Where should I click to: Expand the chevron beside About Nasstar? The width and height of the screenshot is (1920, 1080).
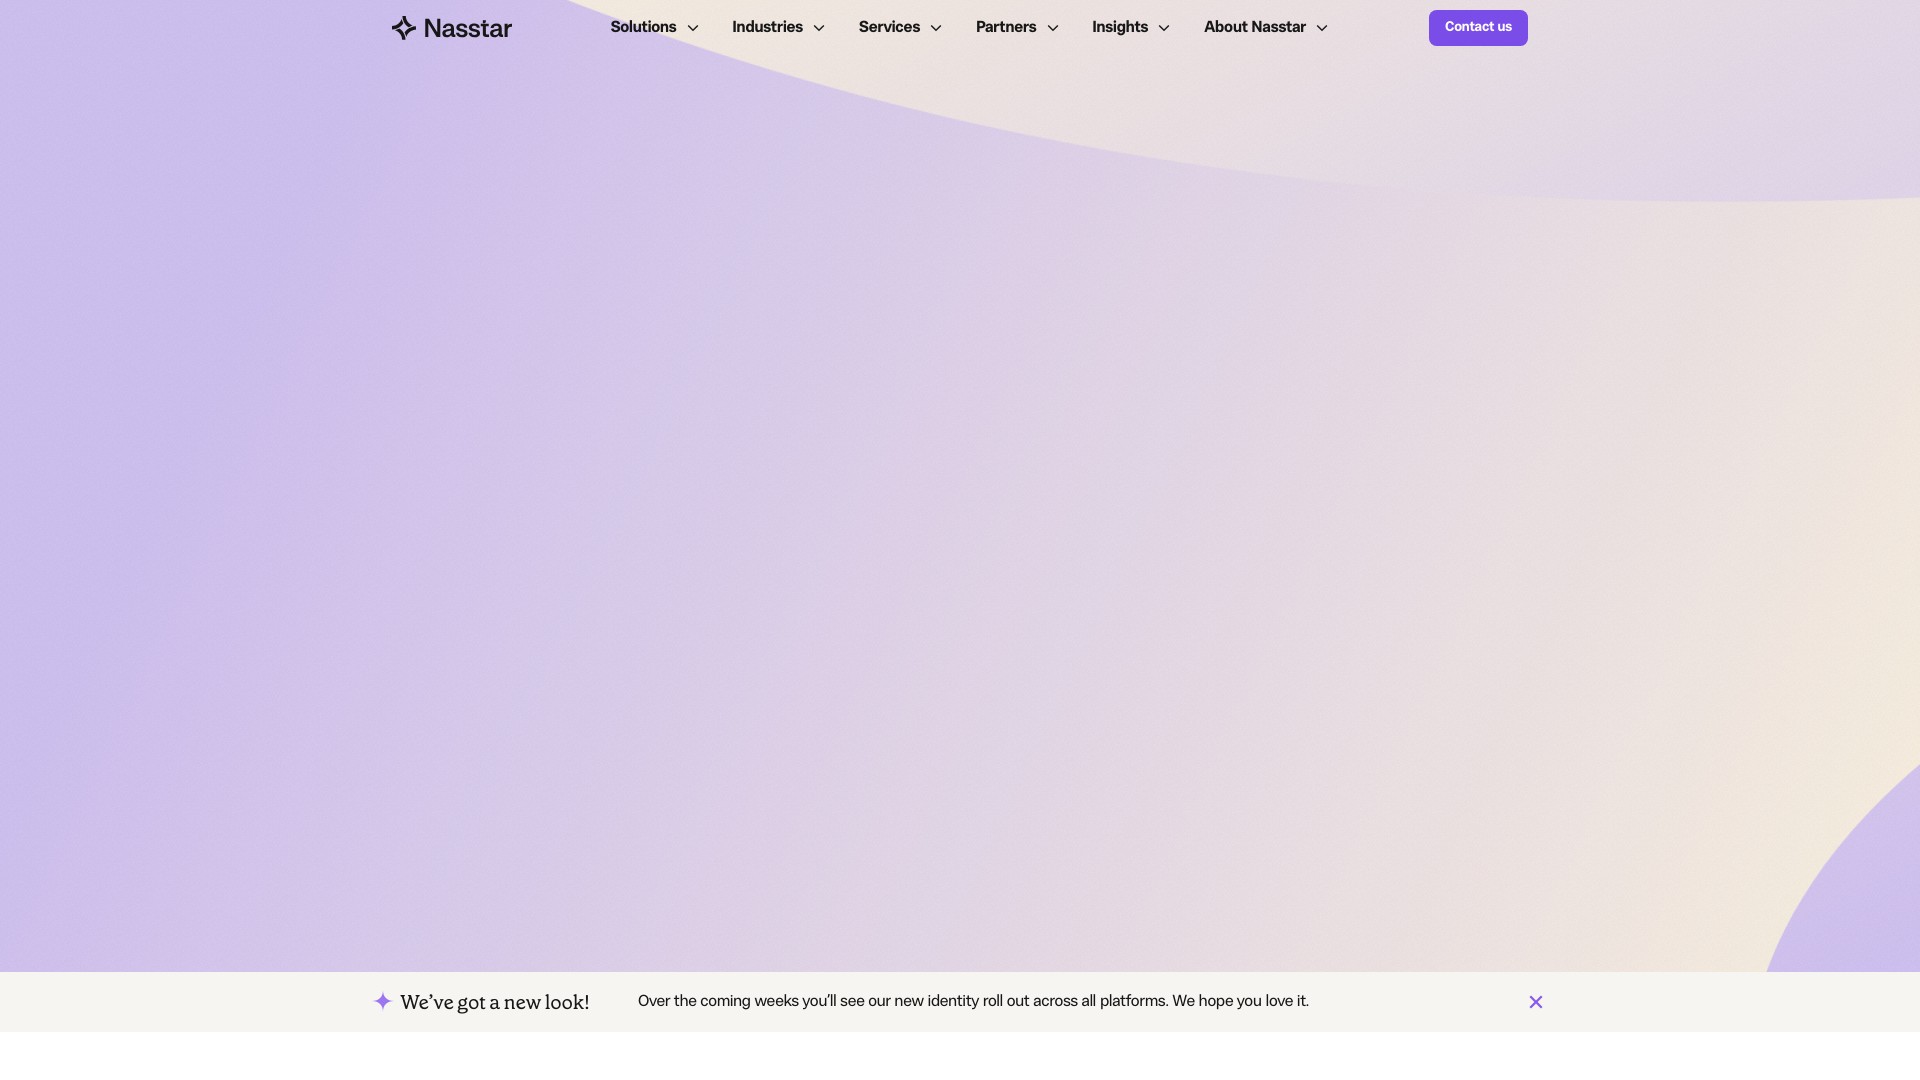click(x=1322, y=28)
